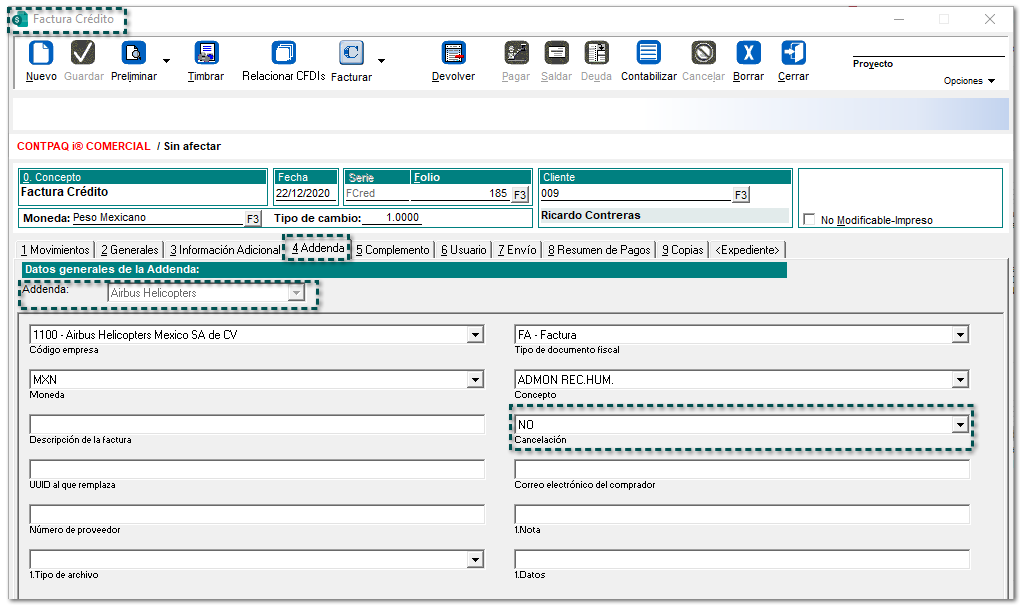Click Relacionar CFDIs toolbar icon
The width and height of the screenshot is (1023, 608).
[284, 54]
